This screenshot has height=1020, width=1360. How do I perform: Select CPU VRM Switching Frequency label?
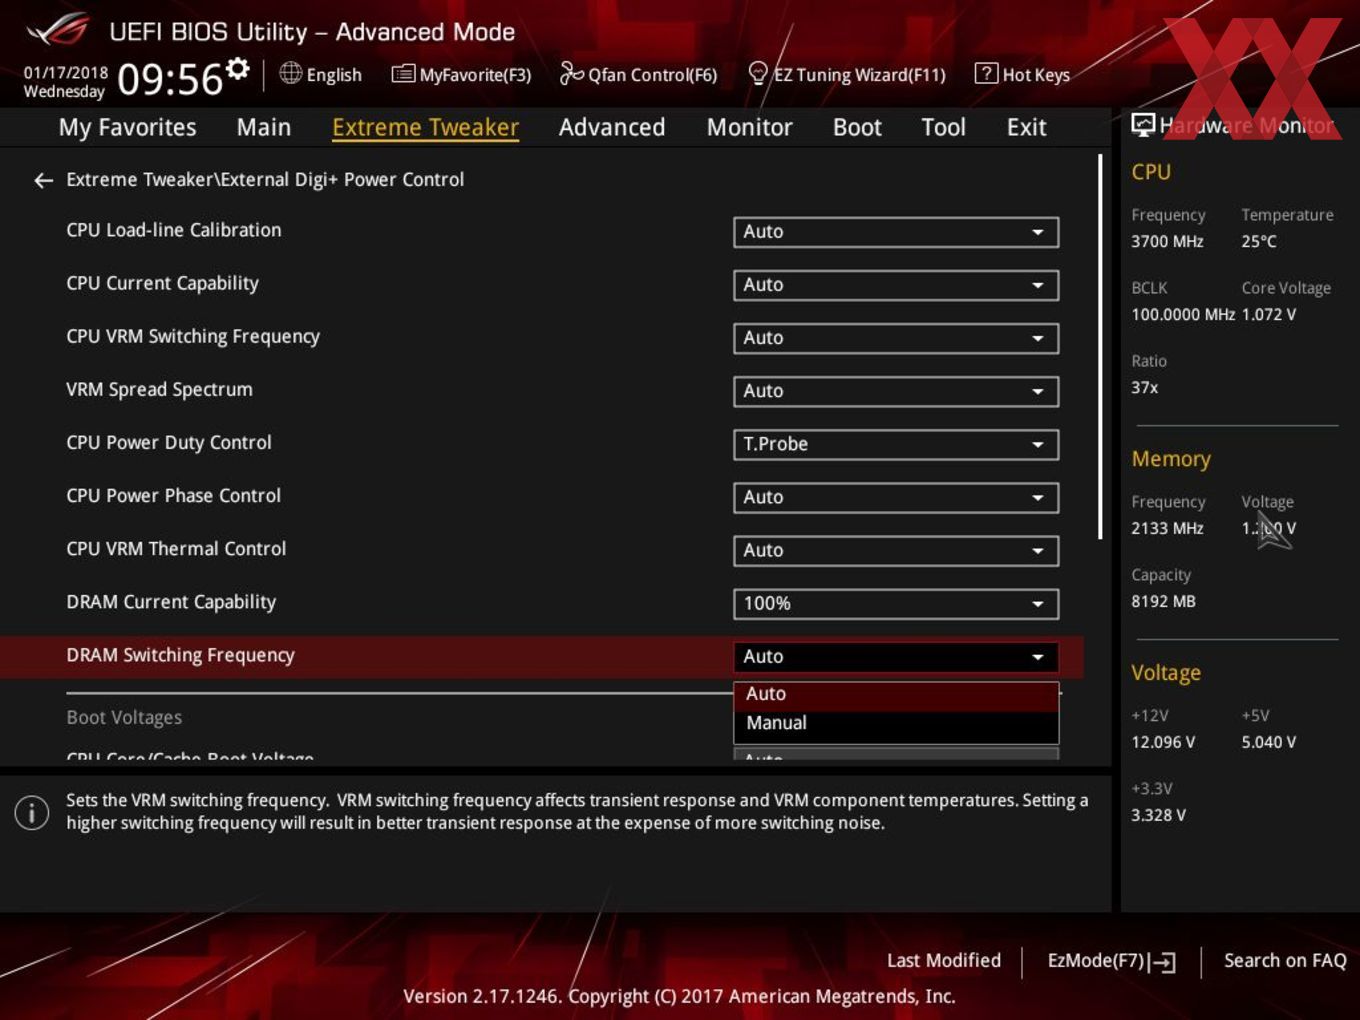pos(193,336)
